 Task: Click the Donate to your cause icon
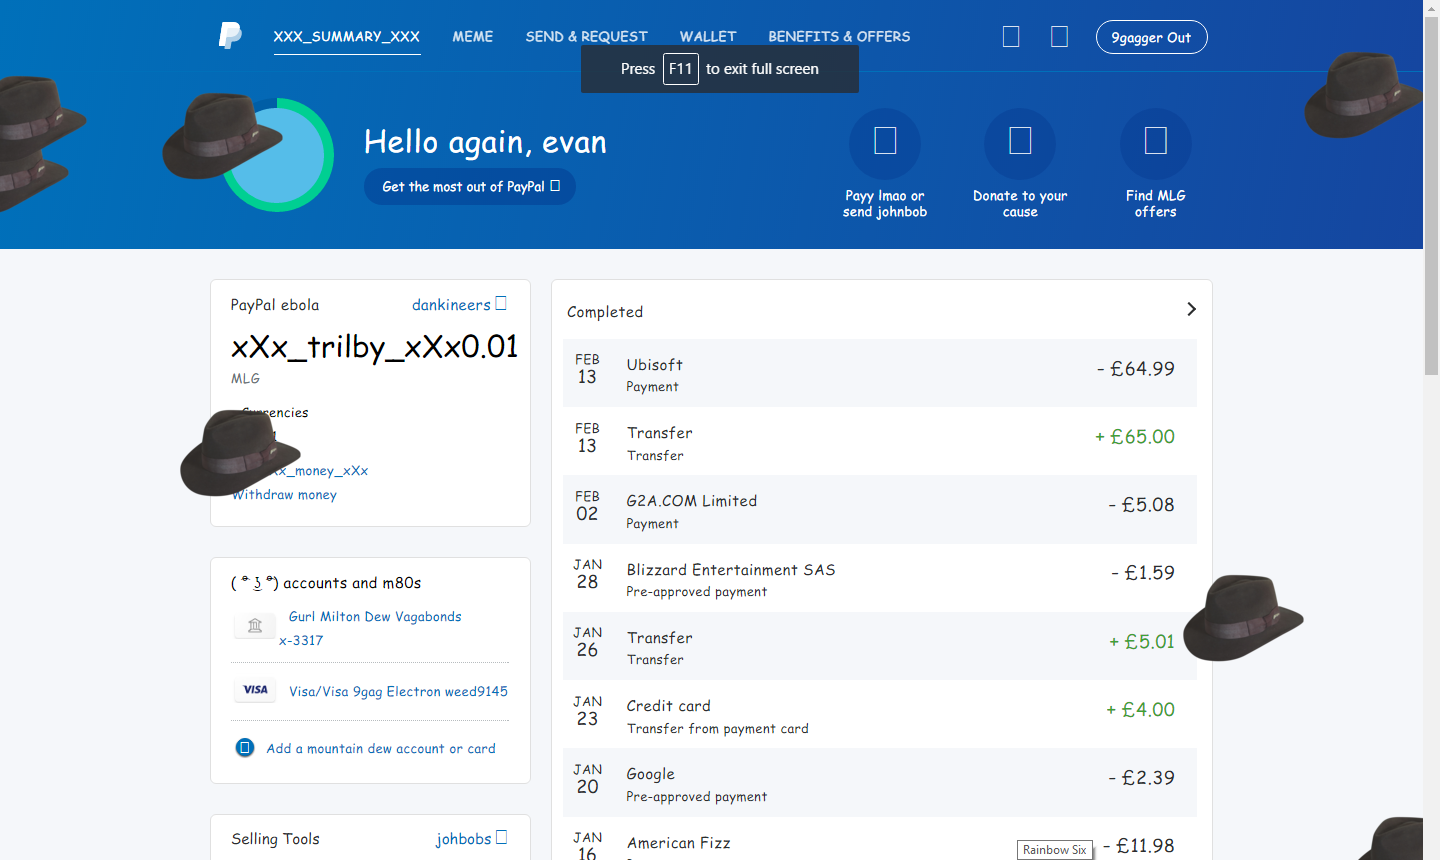click(x=1020, y=143)
